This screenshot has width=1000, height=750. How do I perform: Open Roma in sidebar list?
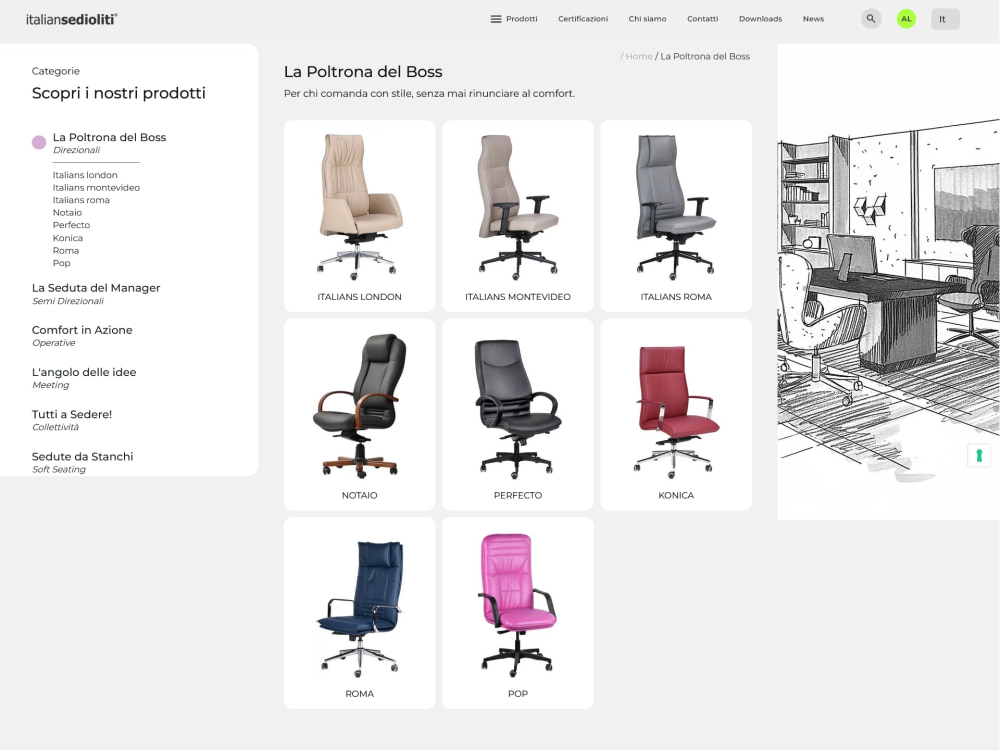pos(66,251)
